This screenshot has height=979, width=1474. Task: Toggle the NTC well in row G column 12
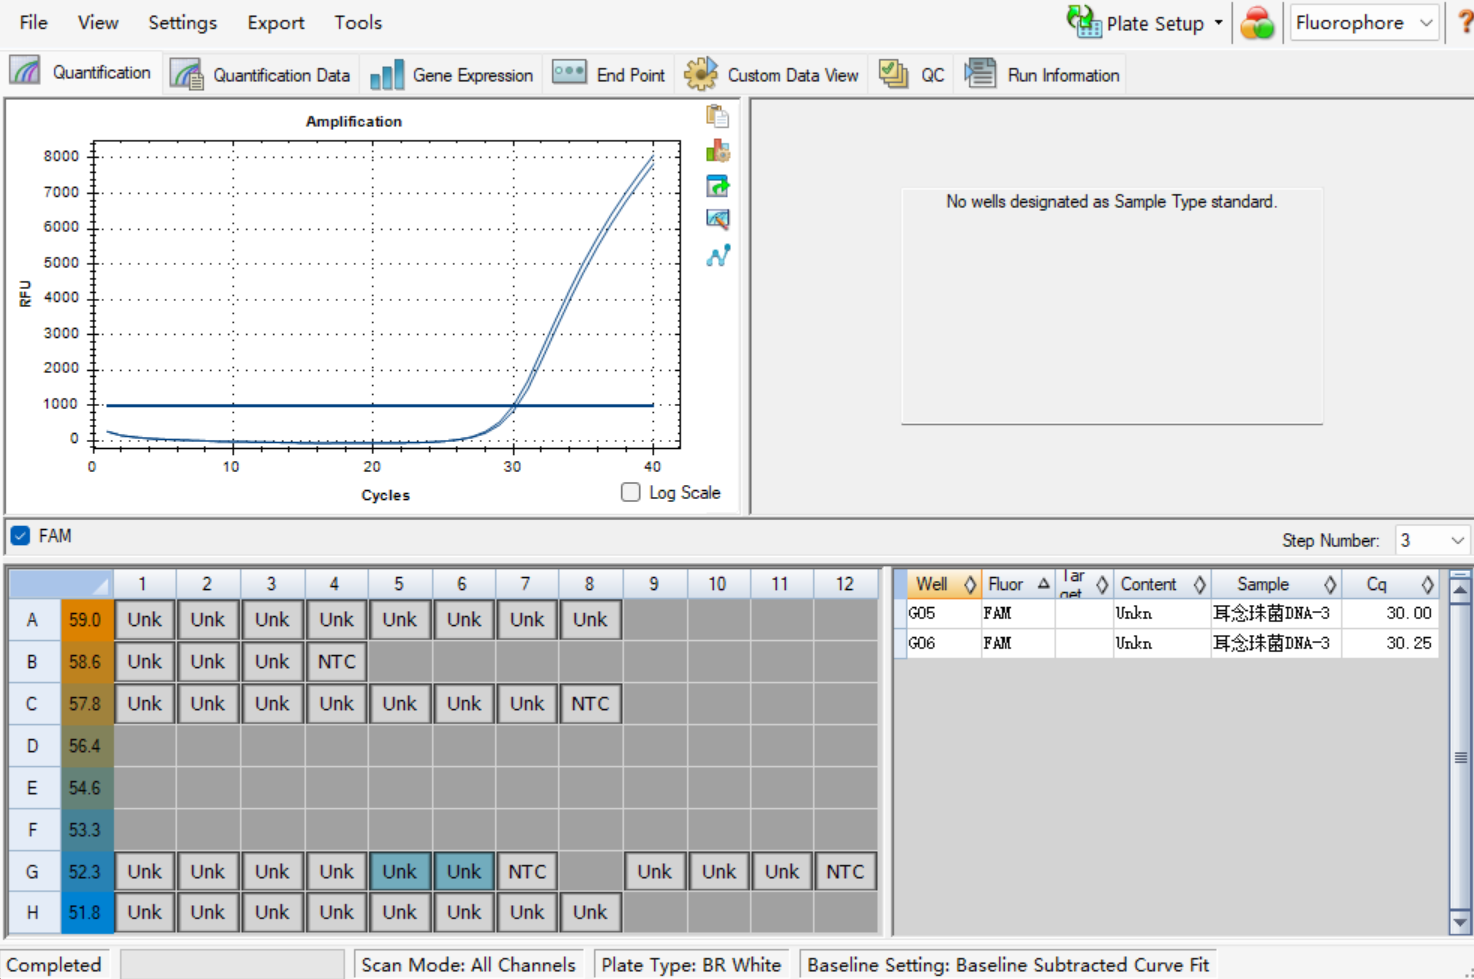click(845, 872)
